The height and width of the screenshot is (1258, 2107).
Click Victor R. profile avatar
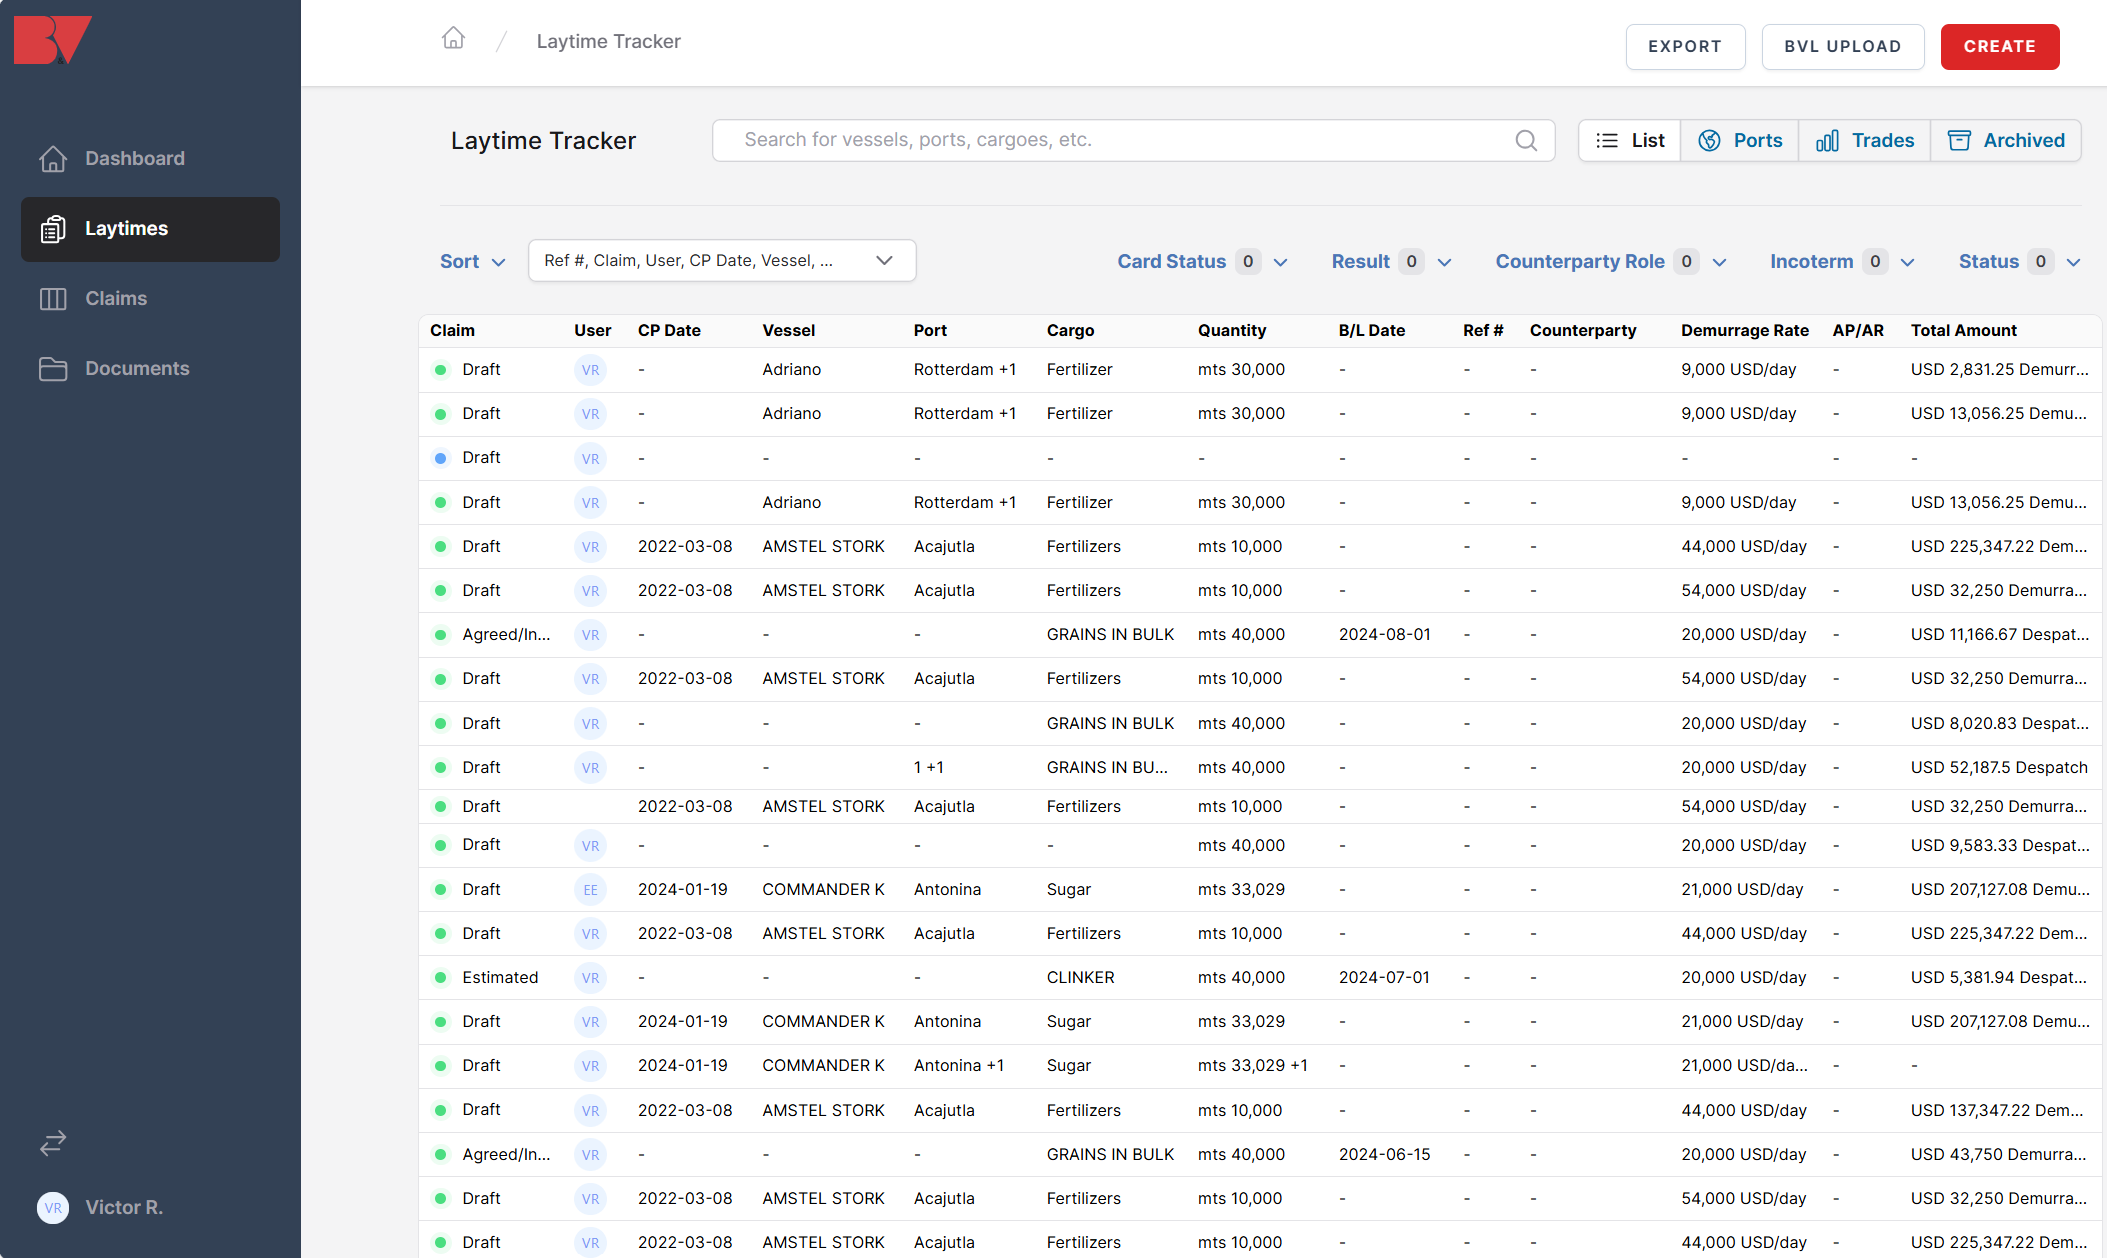click(x=53, y=1207)
